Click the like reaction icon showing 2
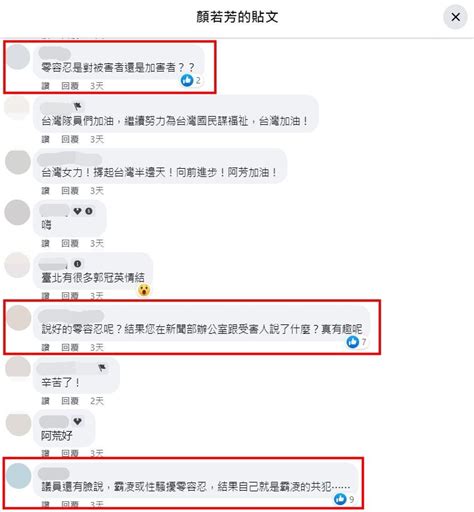This screenshot has width=474, height=512. (187, 80)
